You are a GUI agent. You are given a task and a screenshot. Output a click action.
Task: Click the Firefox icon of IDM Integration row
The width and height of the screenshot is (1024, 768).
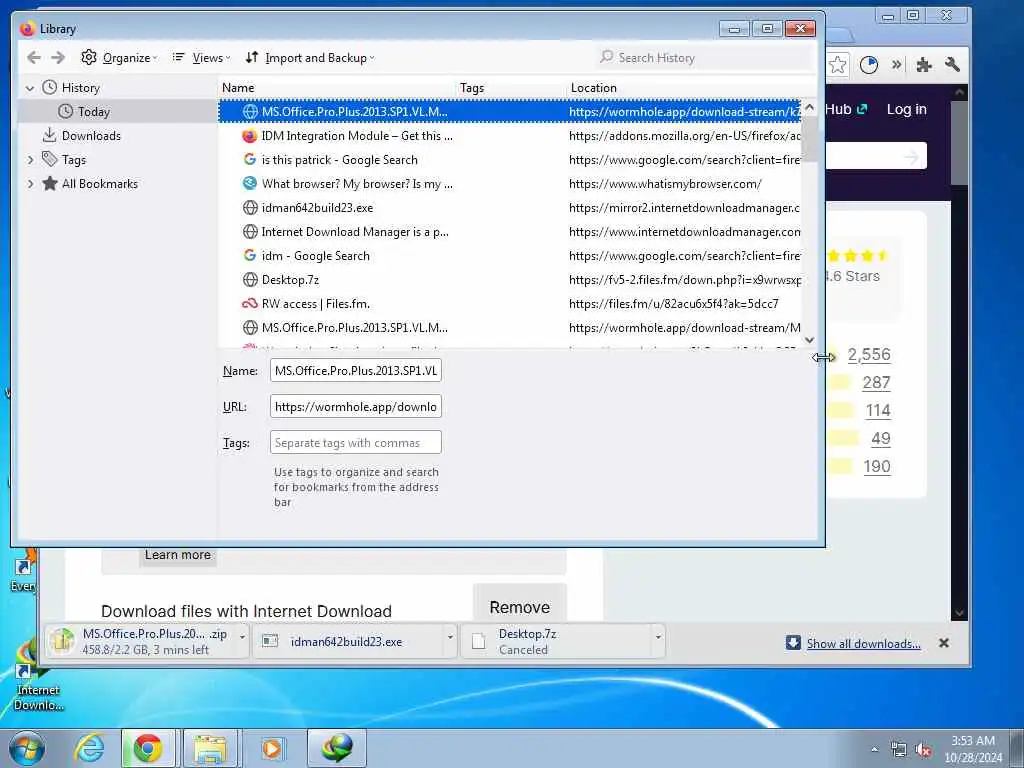pyautogui.click(x=249, y=136)
